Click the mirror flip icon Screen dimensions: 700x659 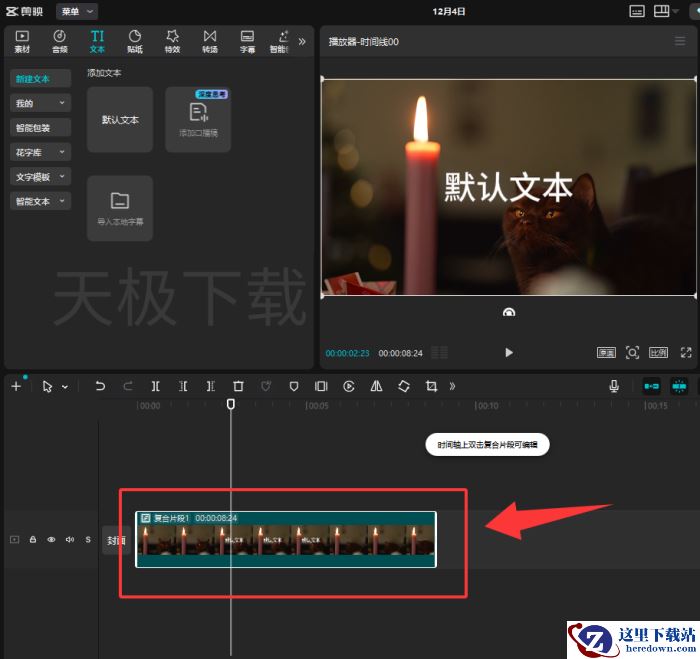click(x=376, y=386)
